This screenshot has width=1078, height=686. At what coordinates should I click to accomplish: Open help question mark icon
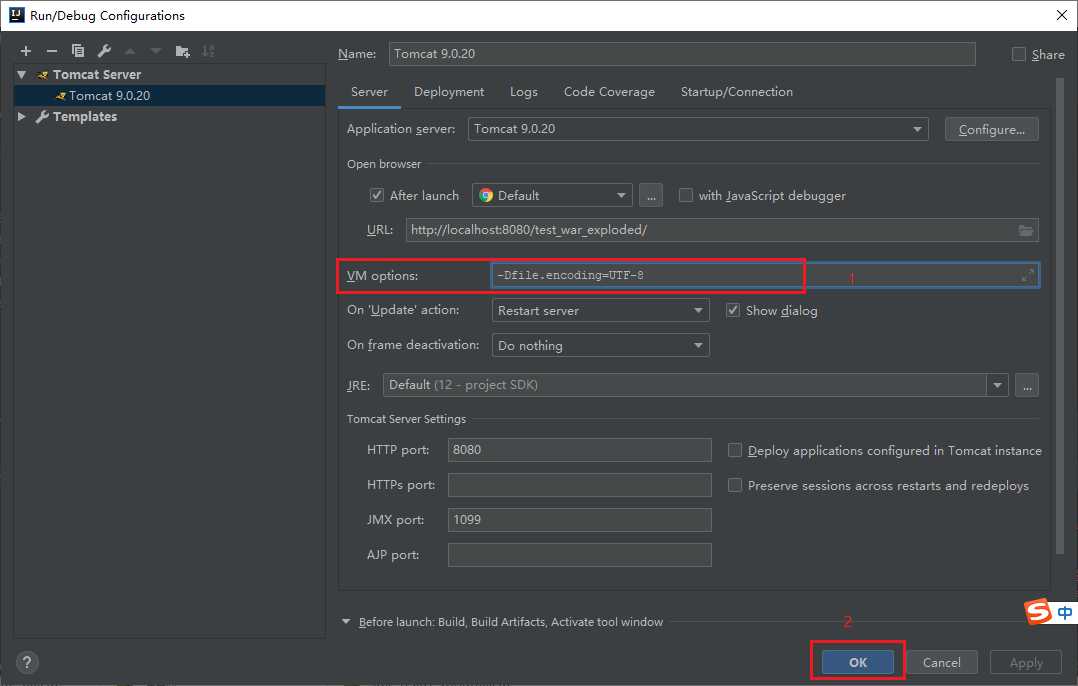(27, 663)
